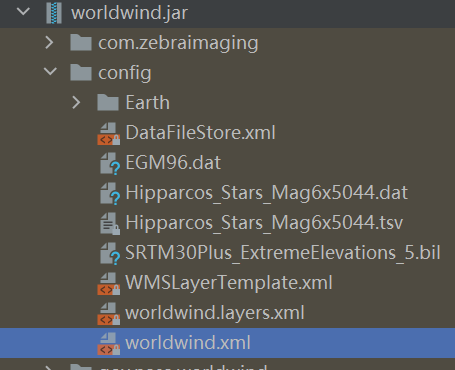Click the EGM96.dat unknown file icon

[x=110, y=163]
